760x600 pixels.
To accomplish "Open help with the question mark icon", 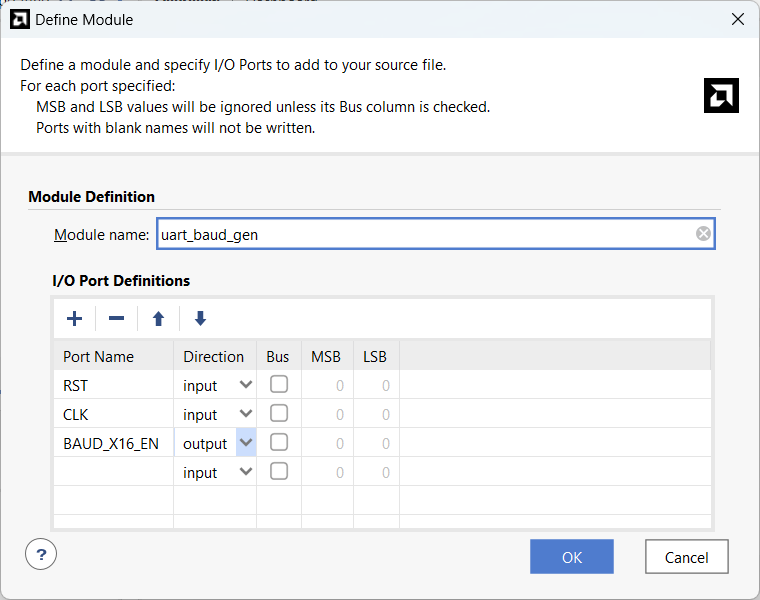I will click(x=41, y=554).
